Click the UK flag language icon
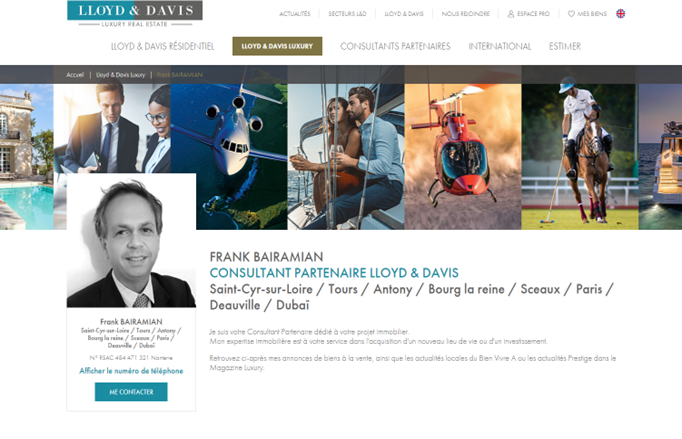 tap(621, 13)
